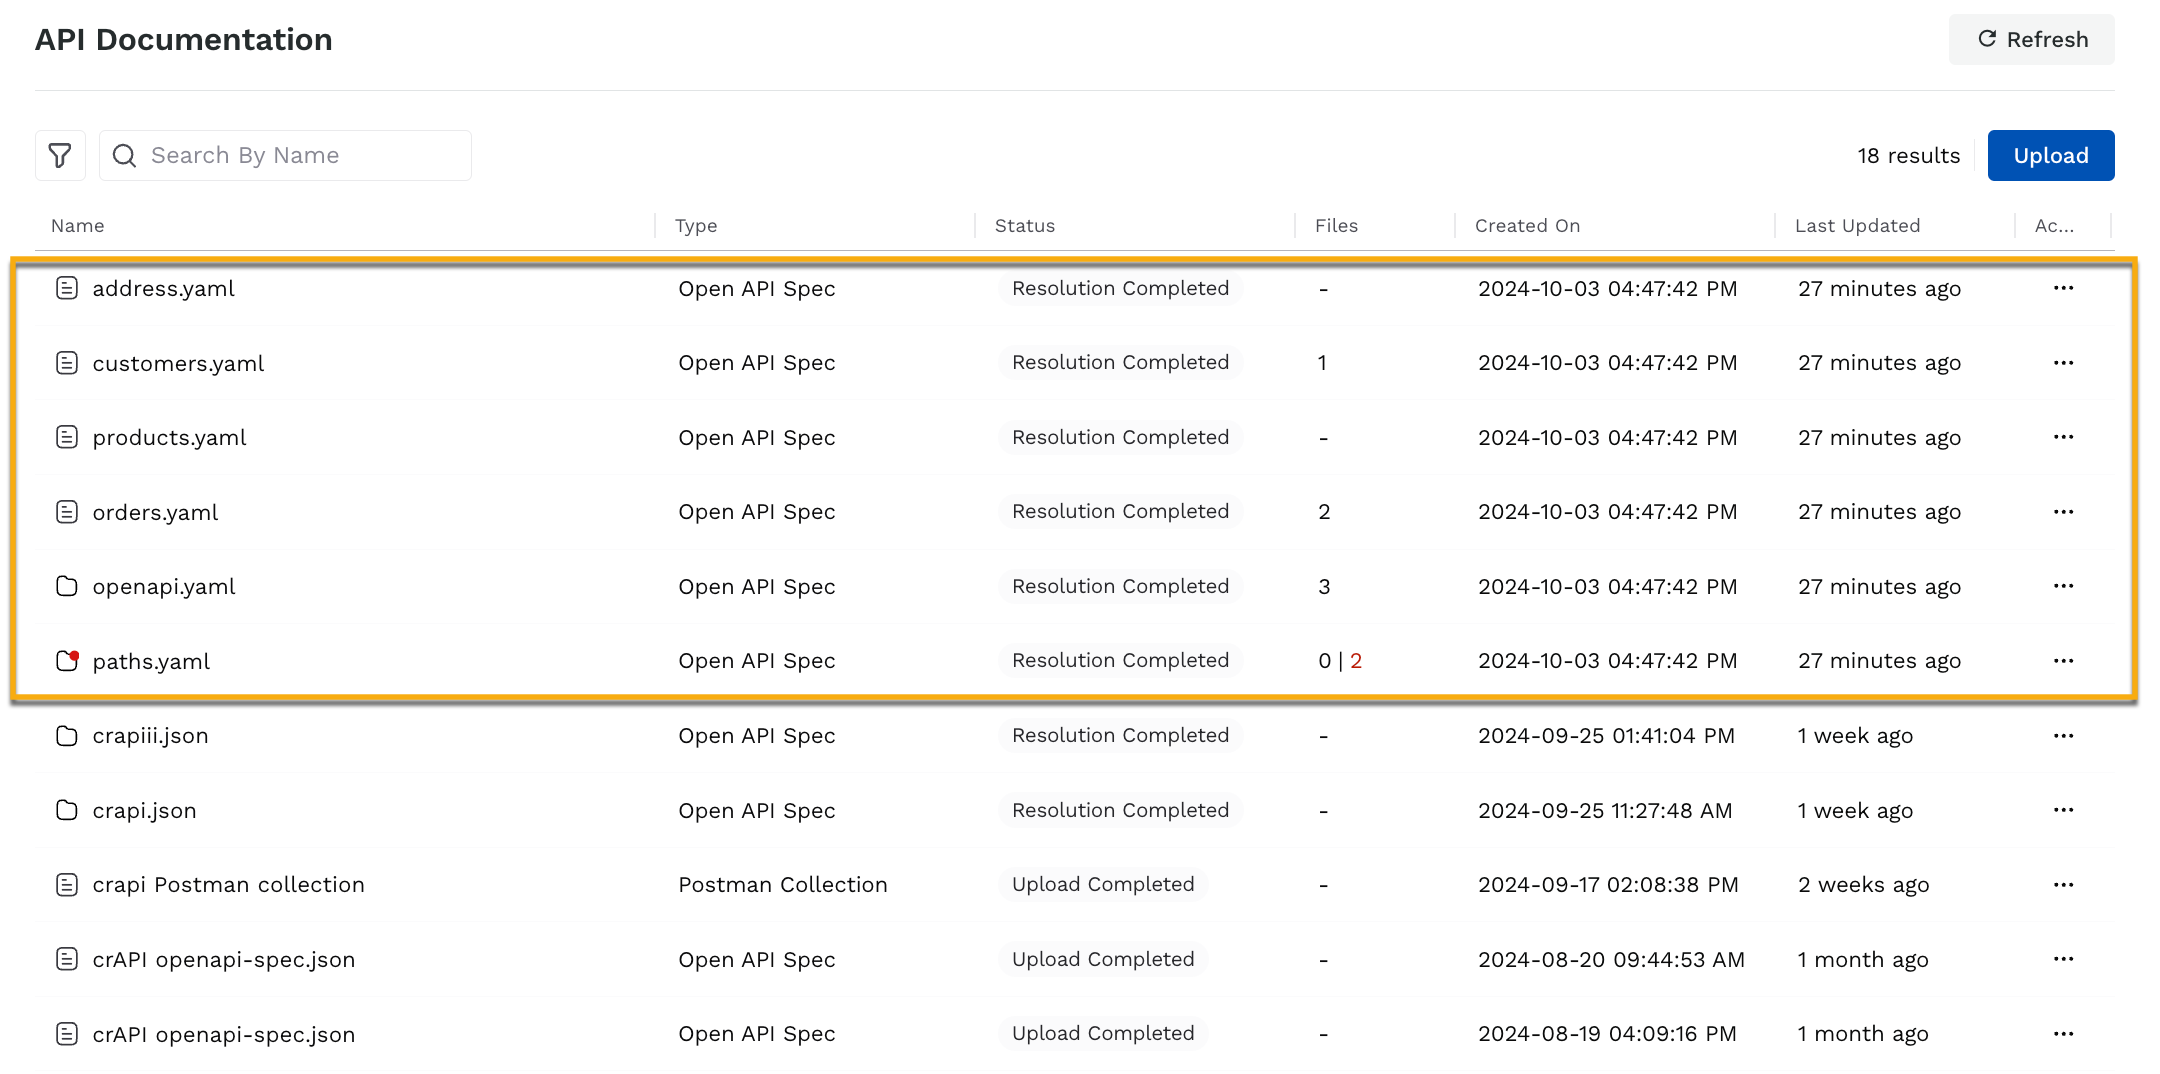Focus the Search By Name field
The height and width of the screenshot is (1074, 2160).
[285, 155]
